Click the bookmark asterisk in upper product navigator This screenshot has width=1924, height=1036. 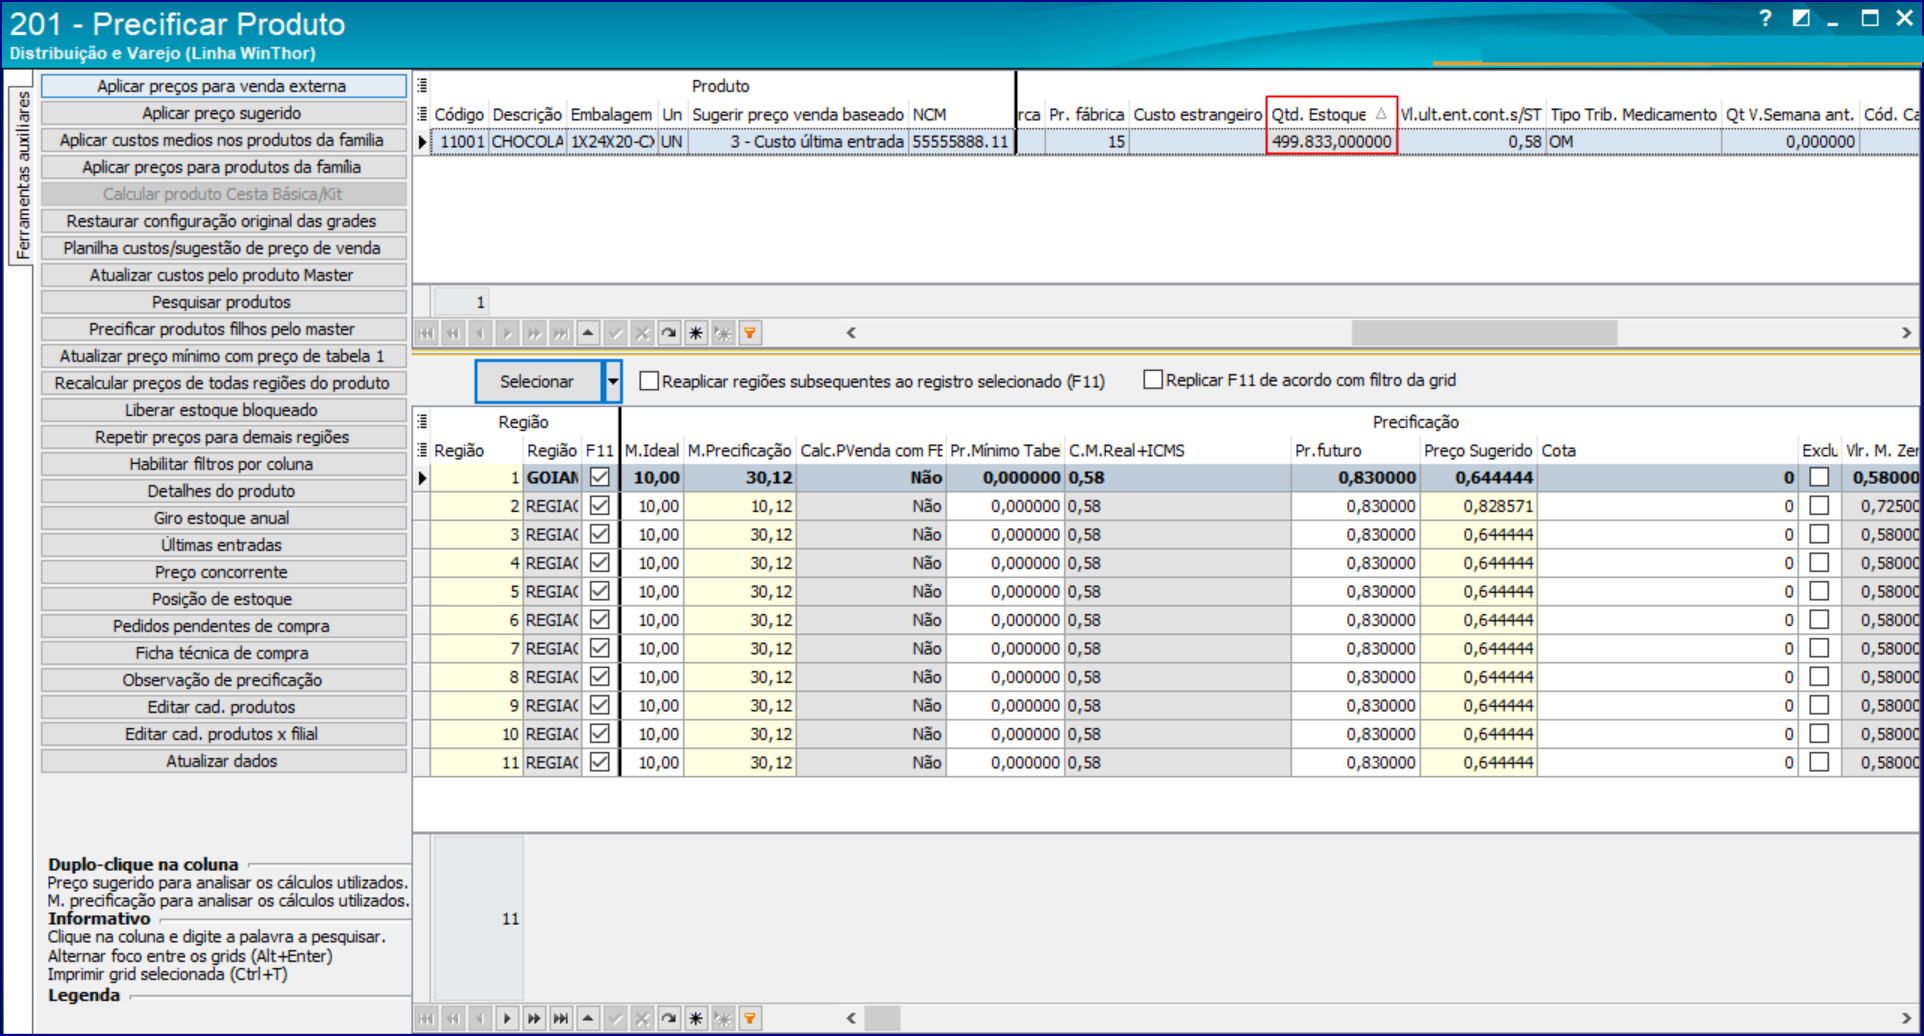coord(696,333)
